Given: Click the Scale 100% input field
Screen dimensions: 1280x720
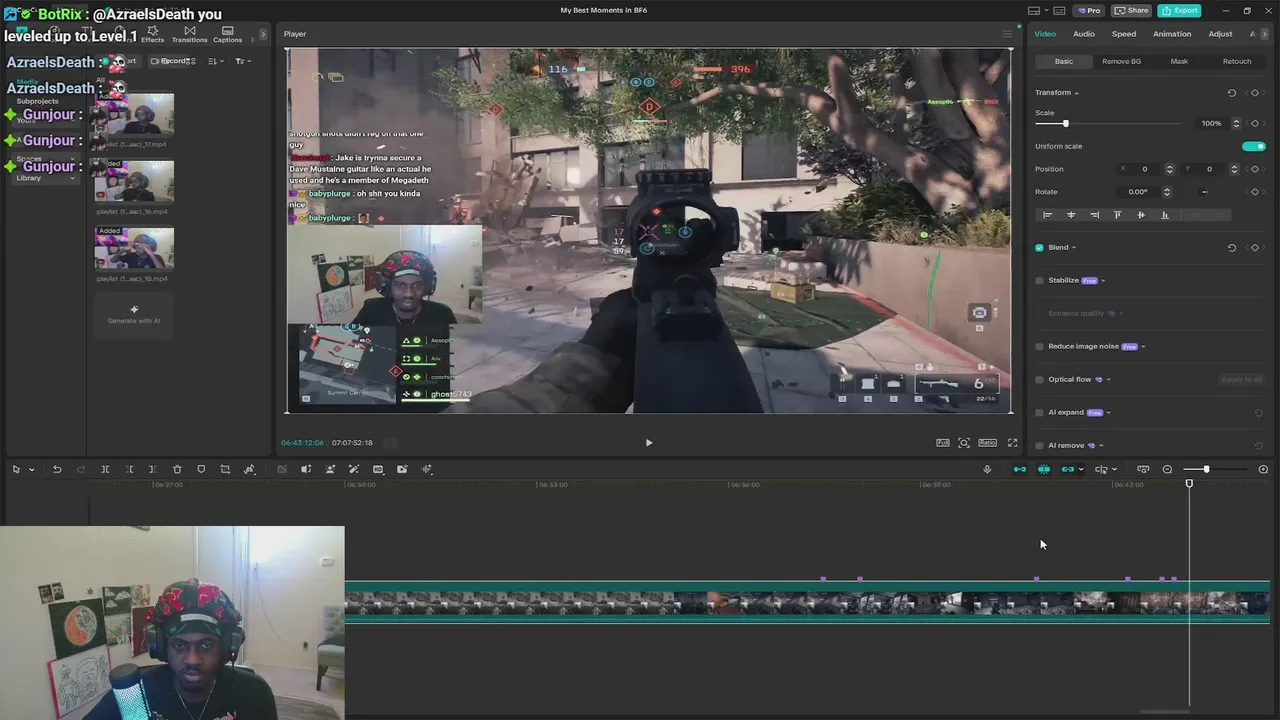Looking at the screenshot, I should pos(1211,123).
